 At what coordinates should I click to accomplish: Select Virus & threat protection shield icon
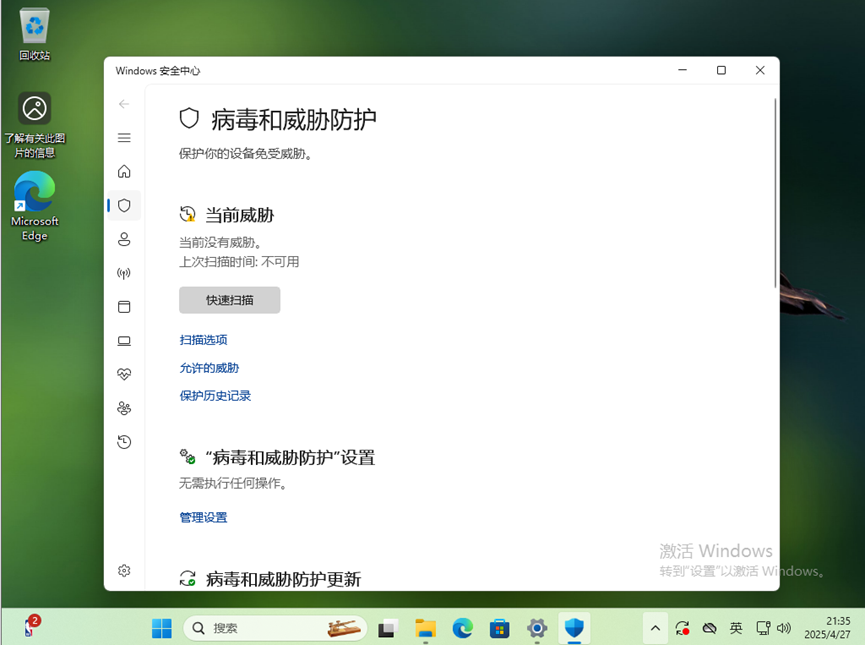click(124, 205)
